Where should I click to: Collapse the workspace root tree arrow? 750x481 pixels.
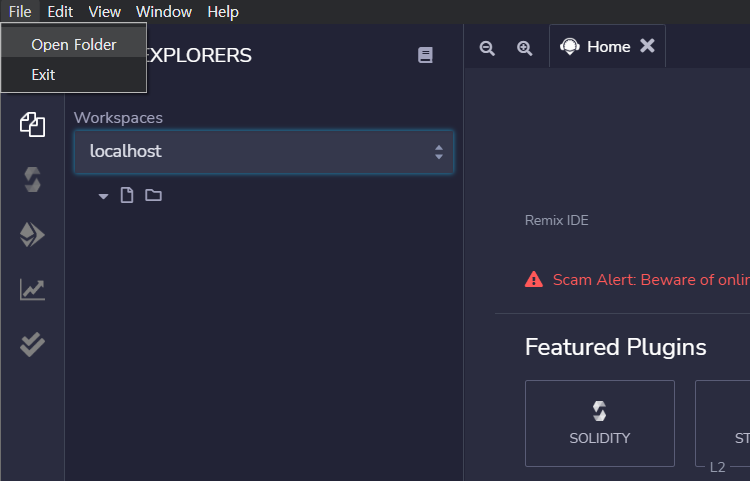point(103,196)
